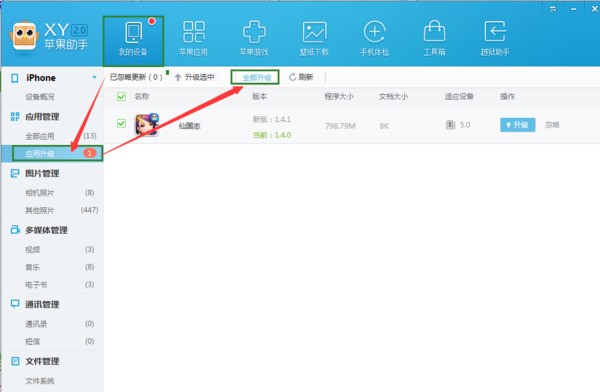
Task: Click the Picture Management (图片管理) section icon
Action: [15, 173]
